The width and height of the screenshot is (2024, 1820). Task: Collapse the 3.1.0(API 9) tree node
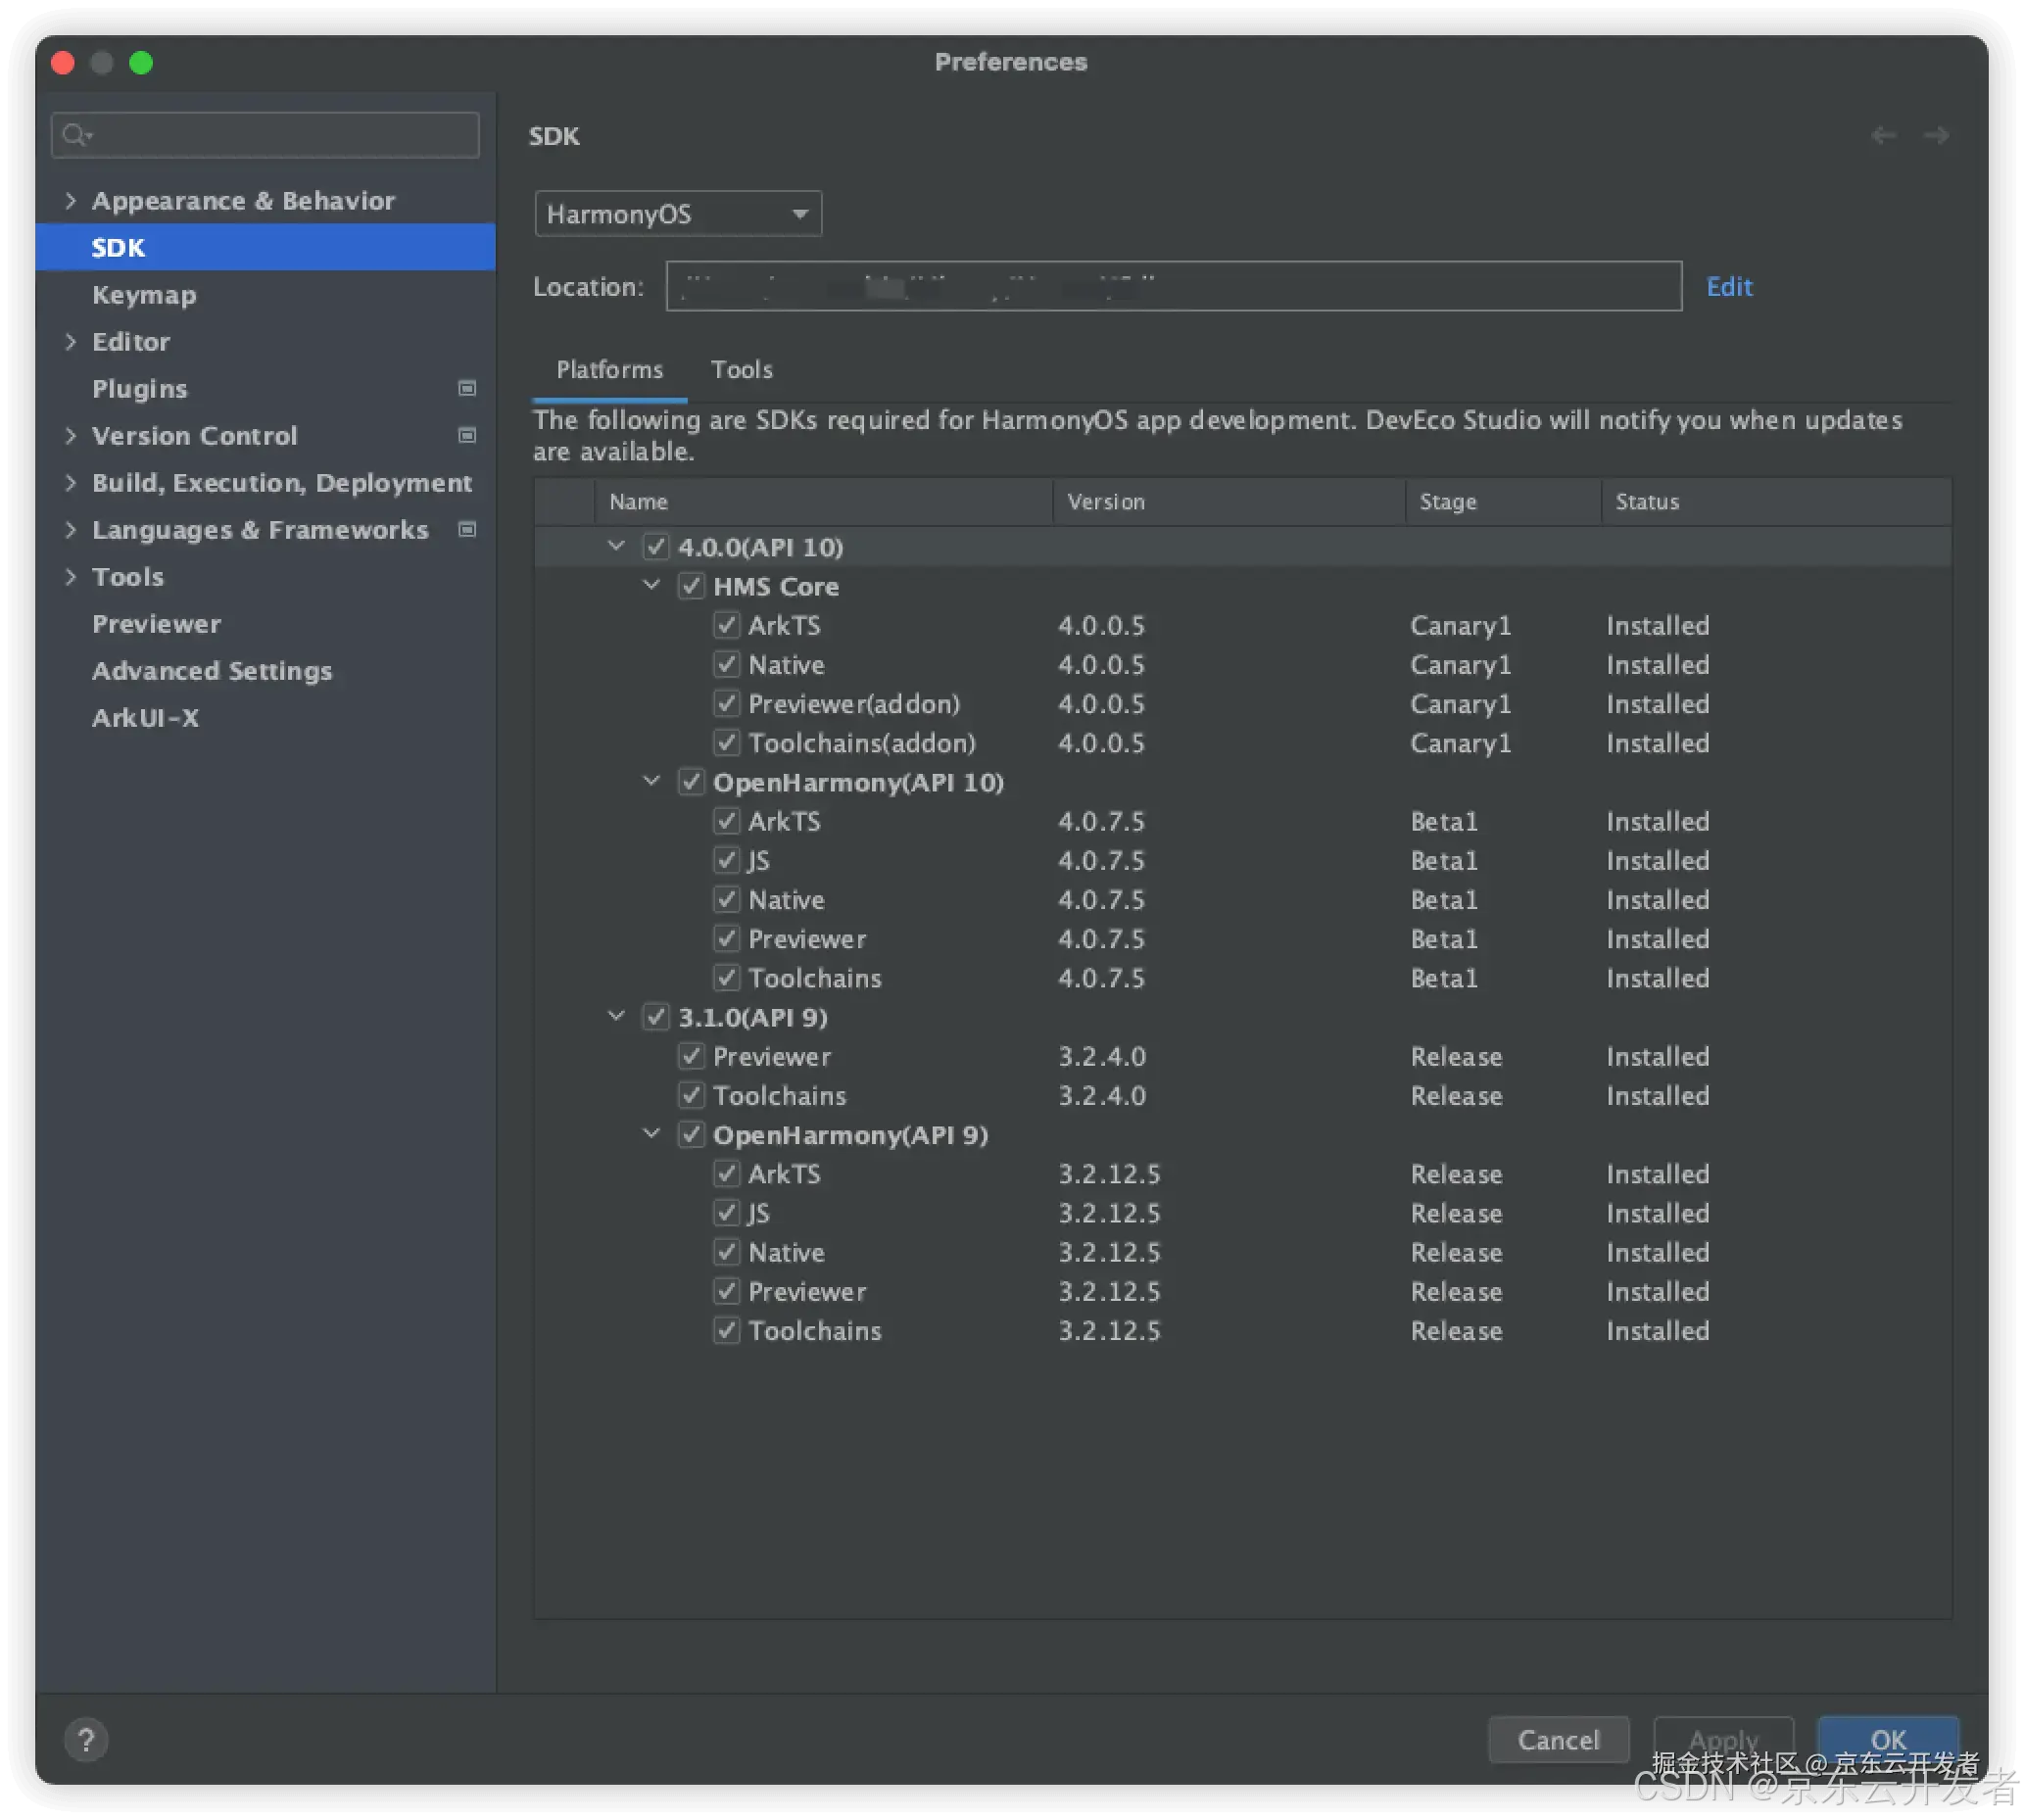pos(616,1016)
